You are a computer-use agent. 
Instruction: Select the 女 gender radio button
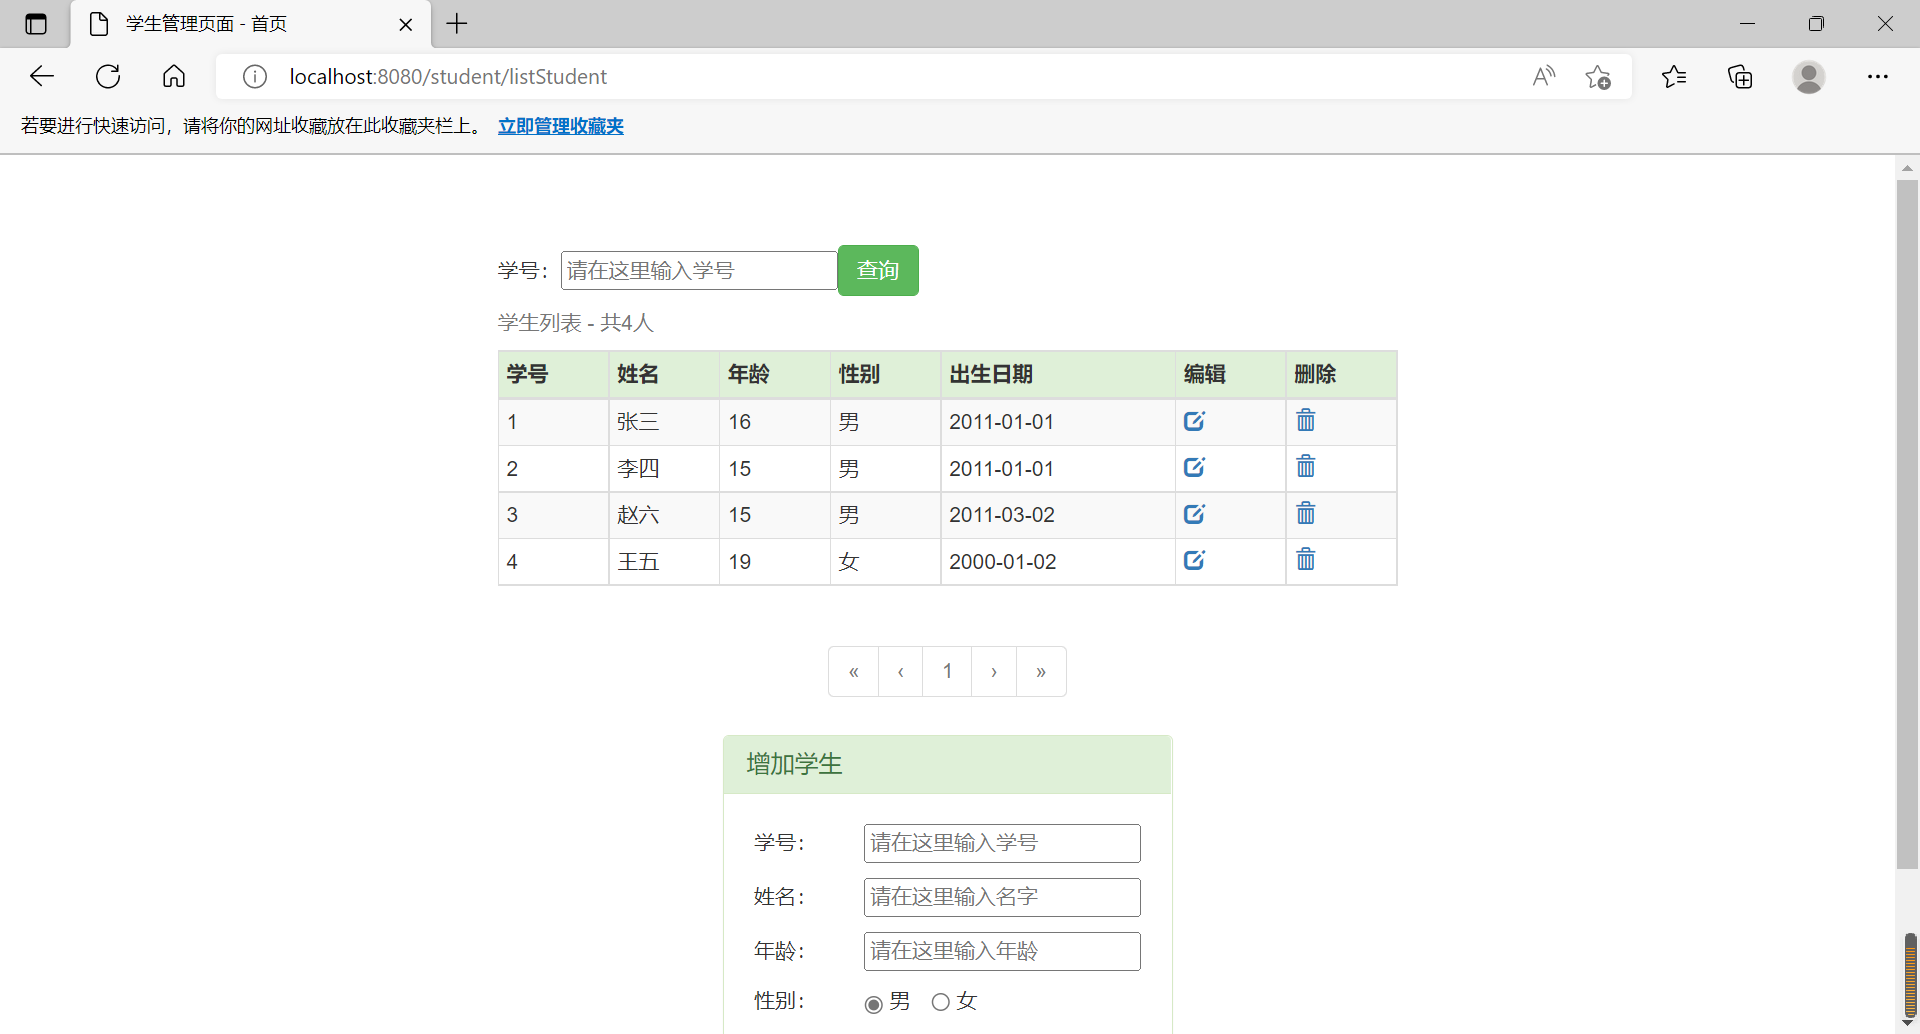click(940, 1002)
